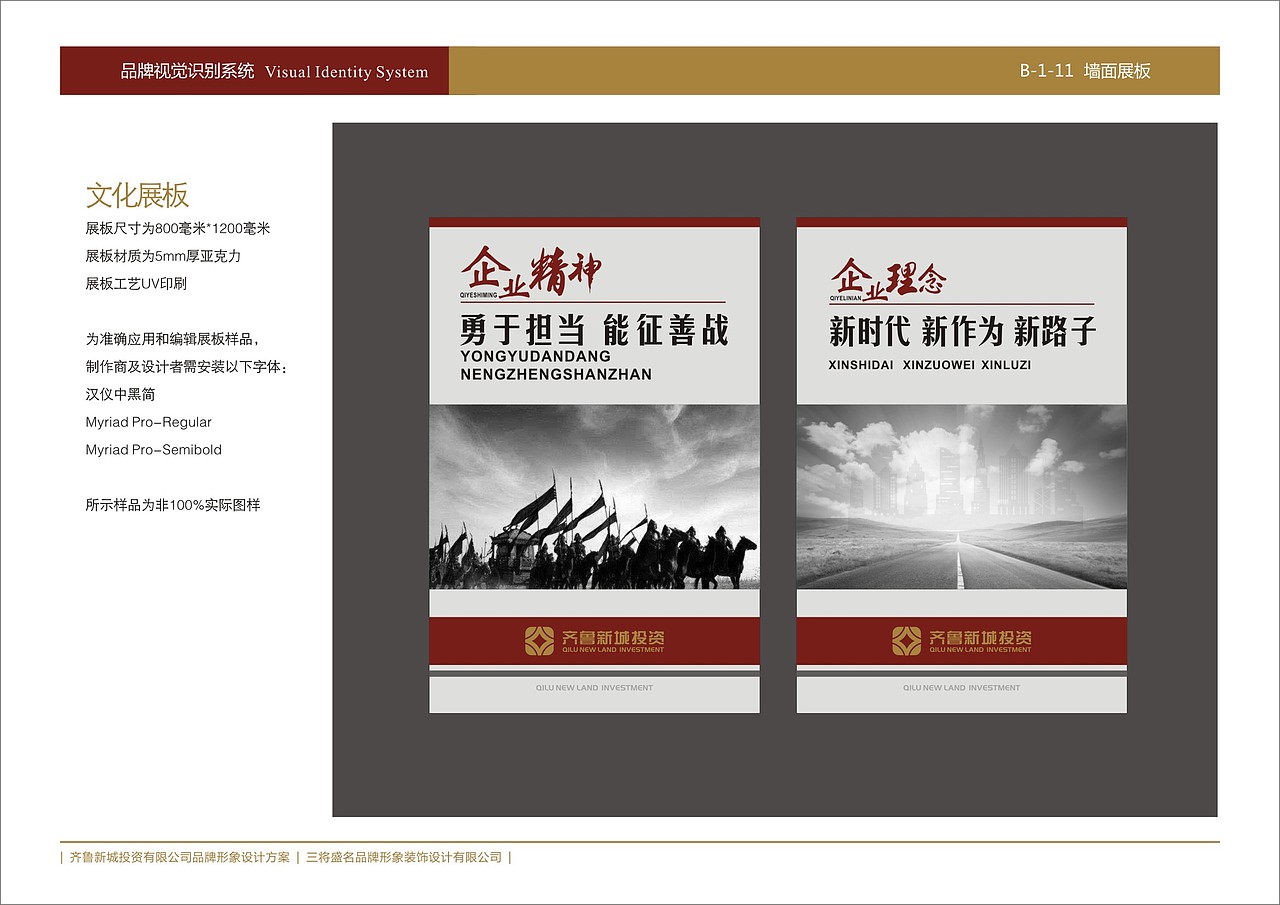1280x905 pixels.
Task: Click the highway cityscape photo on right poster
Action: [x=960, y=500]
